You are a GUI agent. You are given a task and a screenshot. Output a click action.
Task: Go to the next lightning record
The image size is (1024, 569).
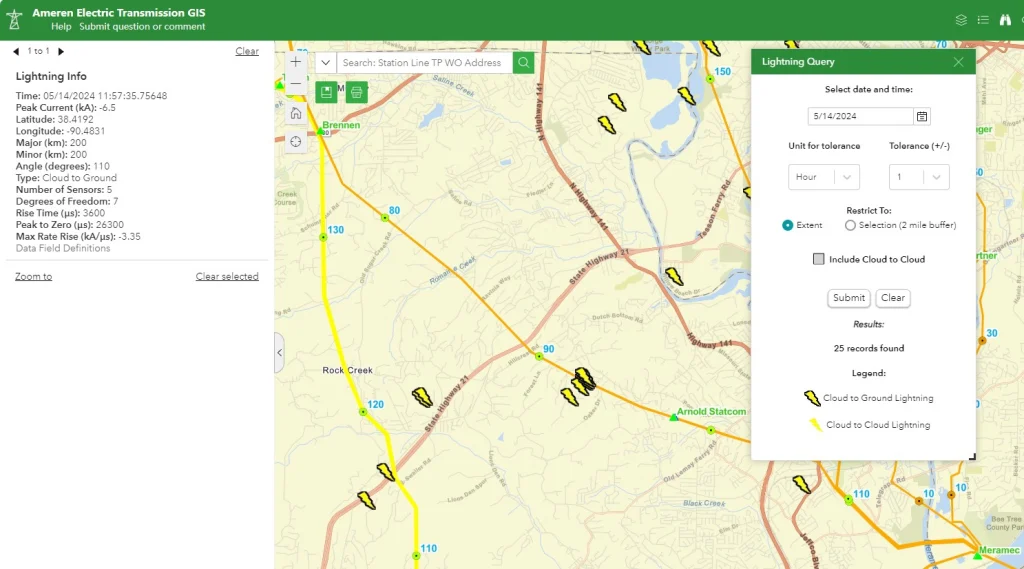pos(61,51)
